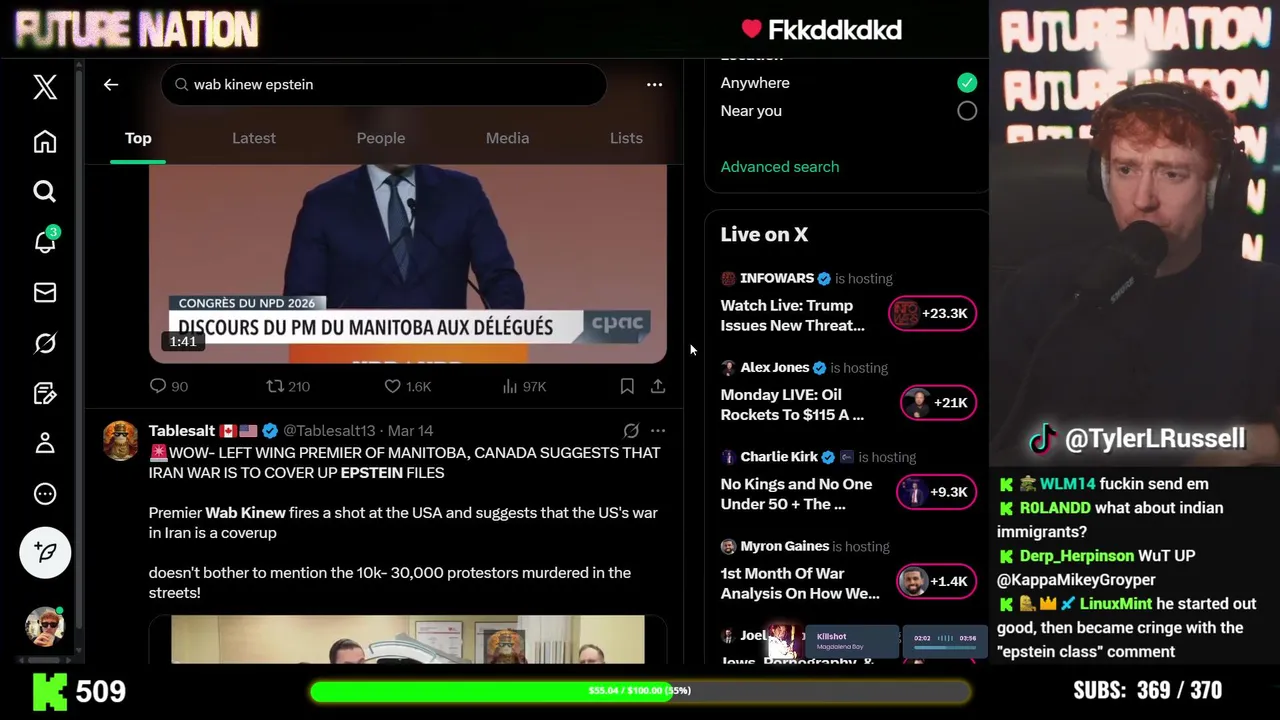The image size is (1280, 720).
Task: Switch to the Top tab
Action: click(x=138, y=138)
